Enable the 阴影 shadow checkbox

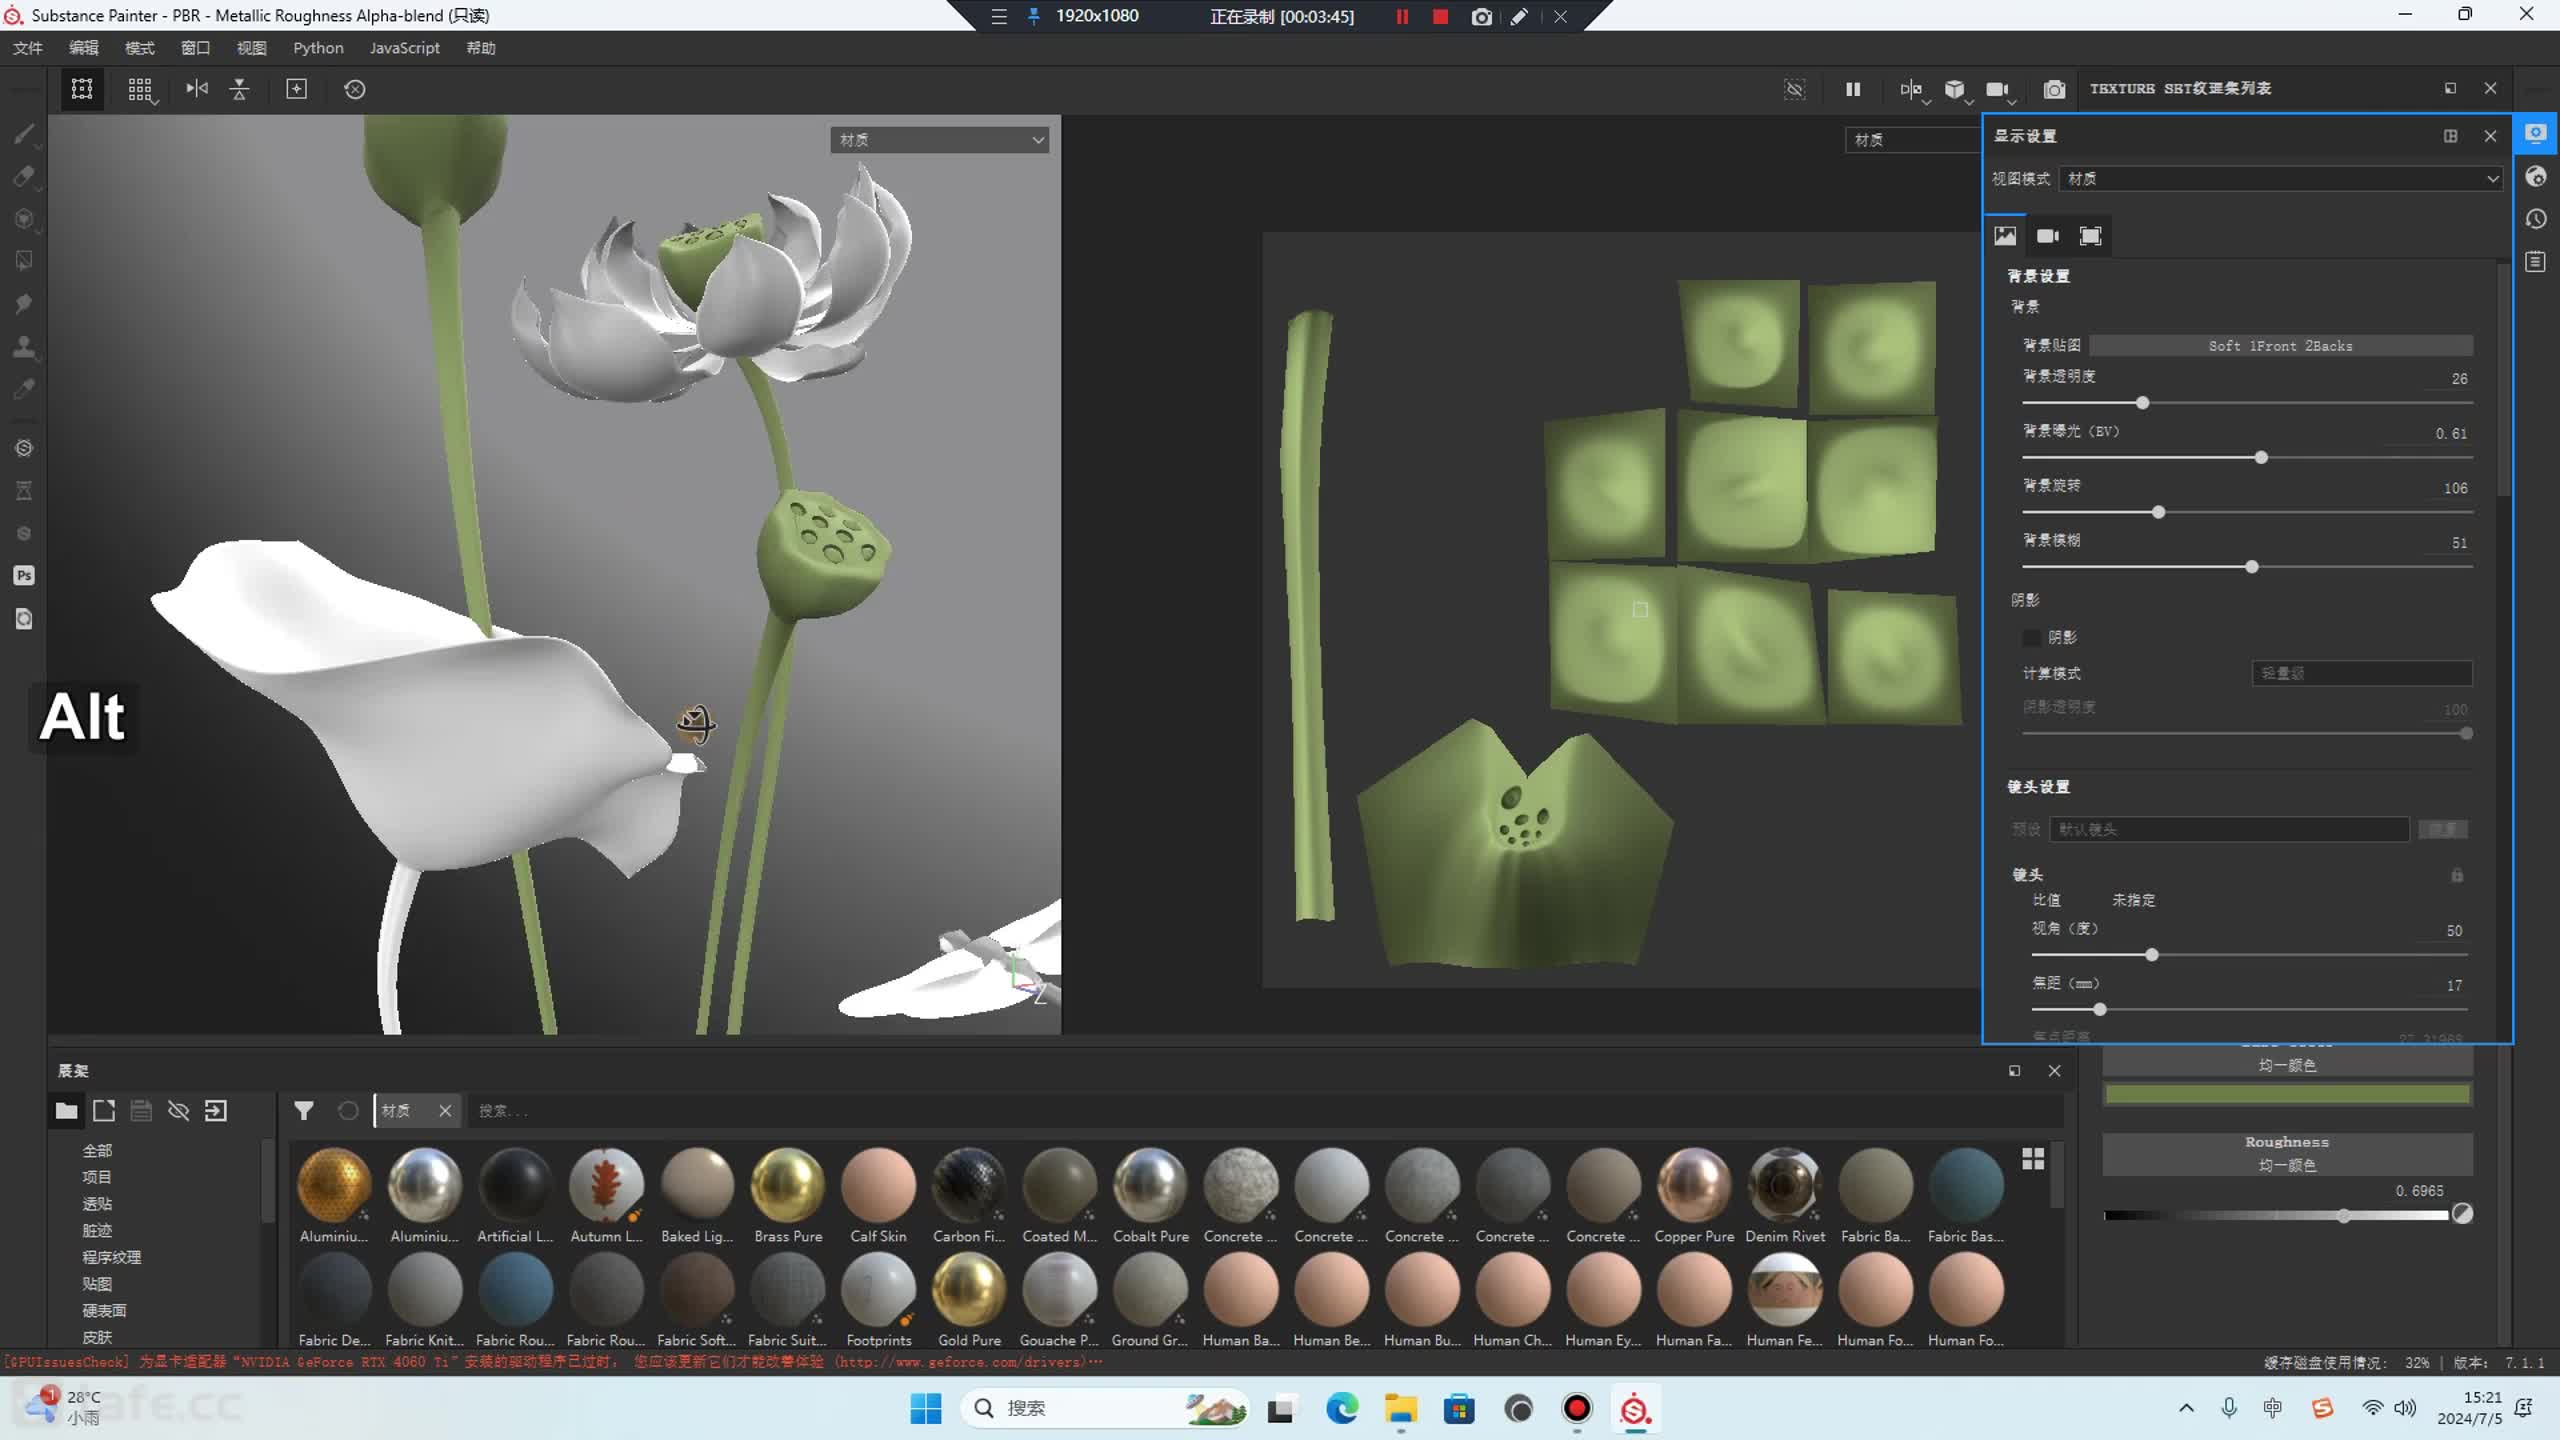tap(2031, 637)
